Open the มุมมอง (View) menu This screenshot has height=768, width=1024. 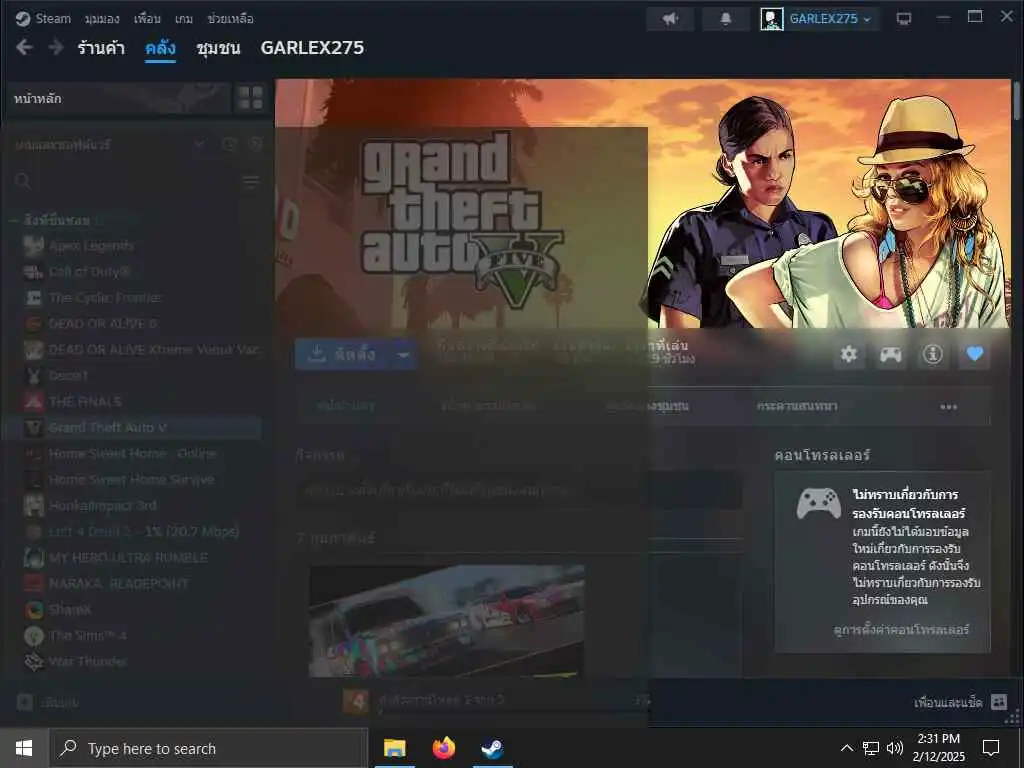(x=102, y=19)
